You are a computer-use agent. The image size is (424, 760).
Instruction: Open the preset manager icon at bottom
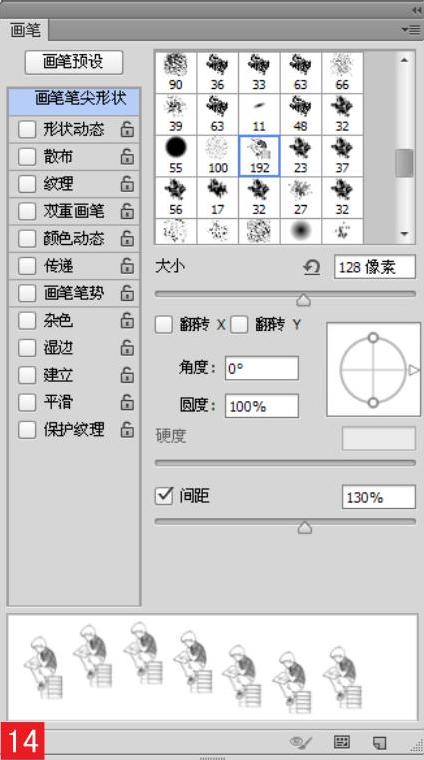click(x=342, y=742)
